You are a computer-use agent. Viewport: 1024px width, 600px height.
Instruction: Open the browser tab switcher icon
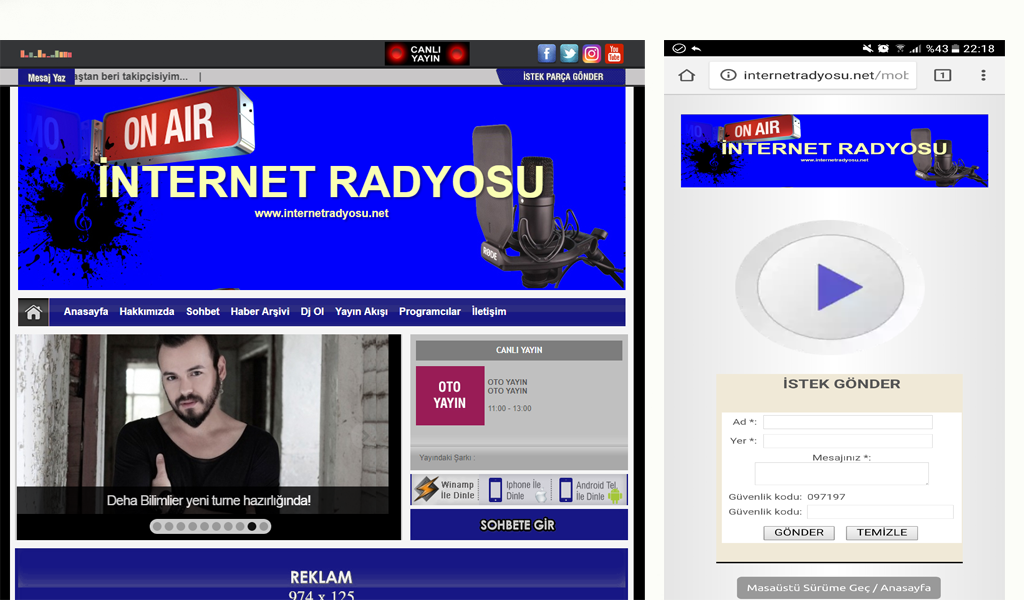(x=942, y=76)
